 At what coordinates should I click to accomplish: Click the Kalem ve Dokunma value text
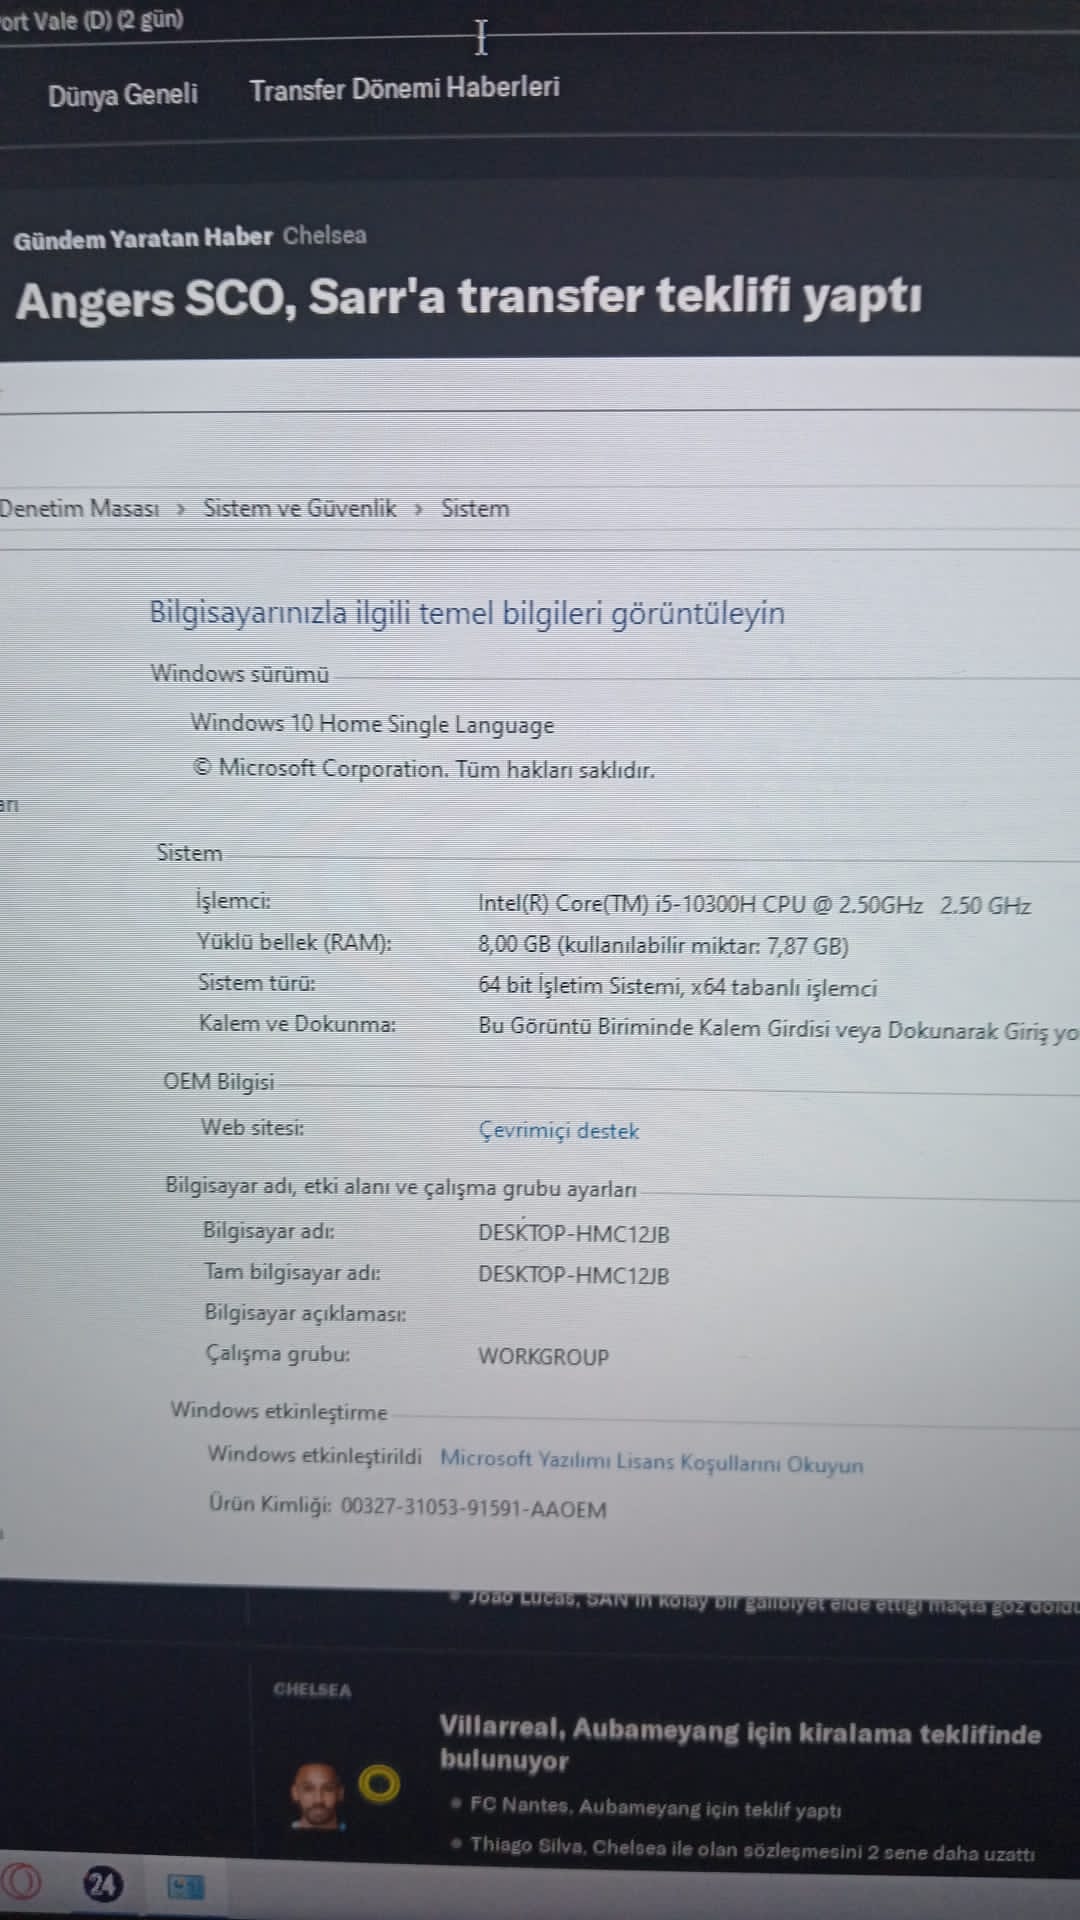tap(778, 1029)
